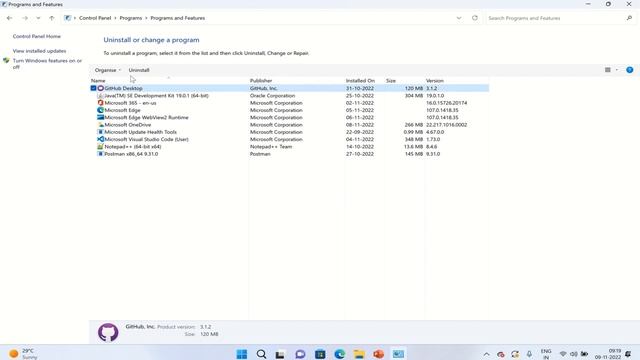Open Microsoft Store from the taskbar
This screenshot has height=360, width=640.
point(320,354)
